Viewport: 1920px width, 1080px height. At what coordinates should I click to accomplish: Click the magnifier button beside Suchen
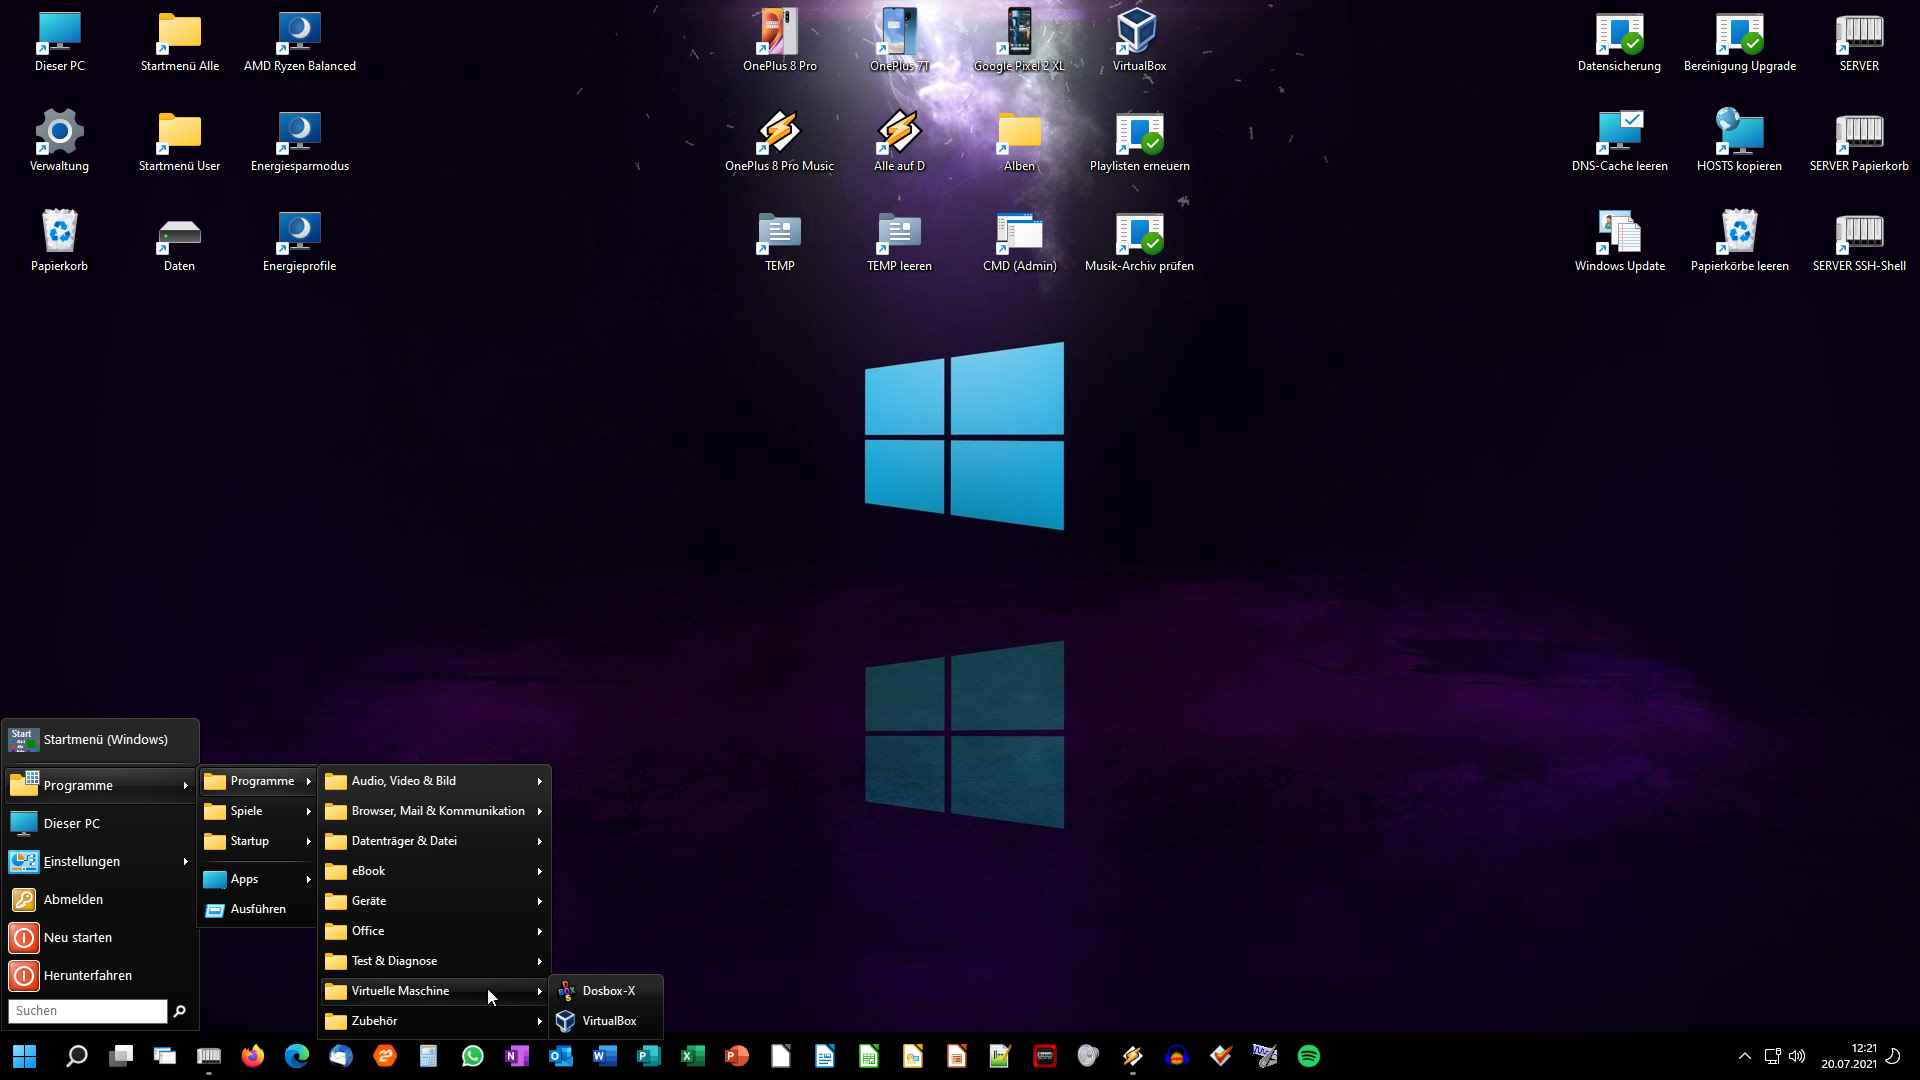[x=180, y=1011]
